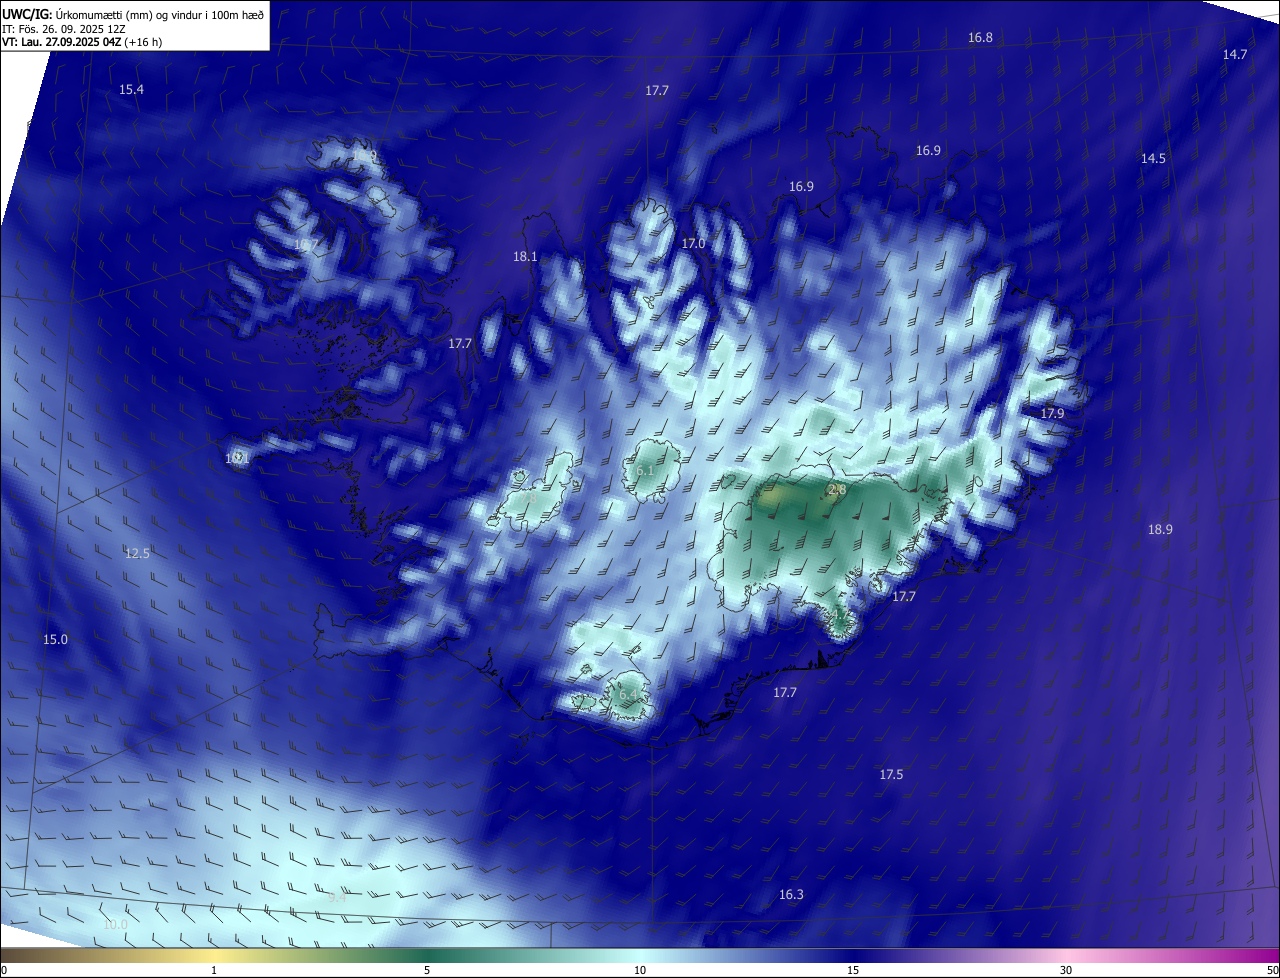This screenshot has width=1280, height=978.
Task: Click the 17.9 value label
Action: coord(1052,414)
